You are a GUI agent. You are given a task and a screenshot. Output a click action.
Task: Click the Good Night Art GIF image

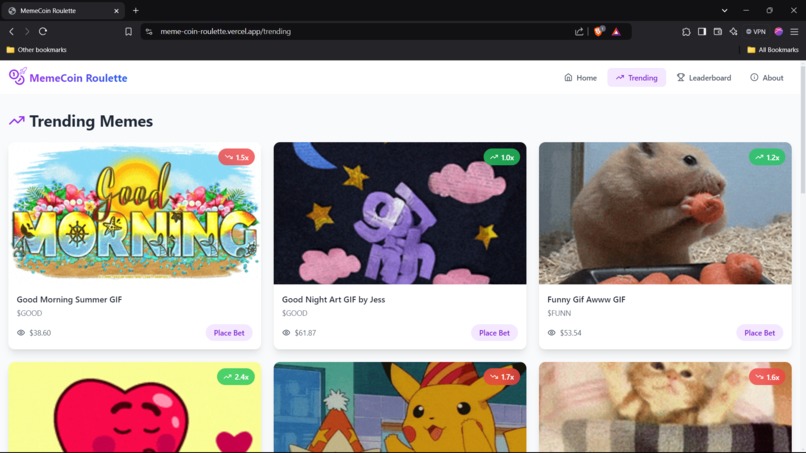click(x=400, y=213)
